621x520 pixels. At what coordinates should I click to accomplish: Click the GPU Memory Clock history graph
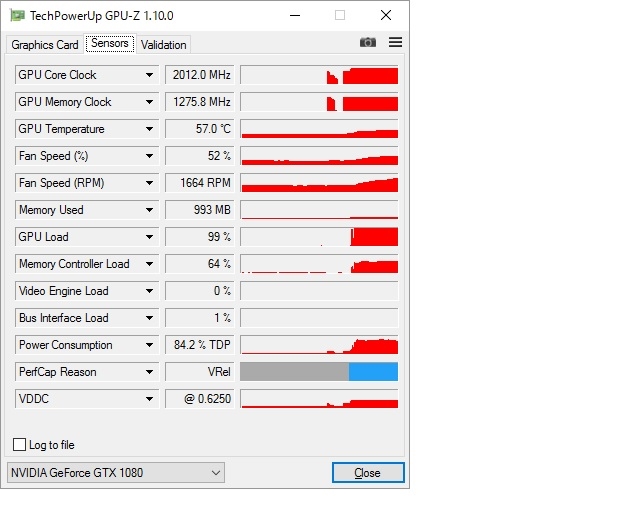[x=319, y=102]
